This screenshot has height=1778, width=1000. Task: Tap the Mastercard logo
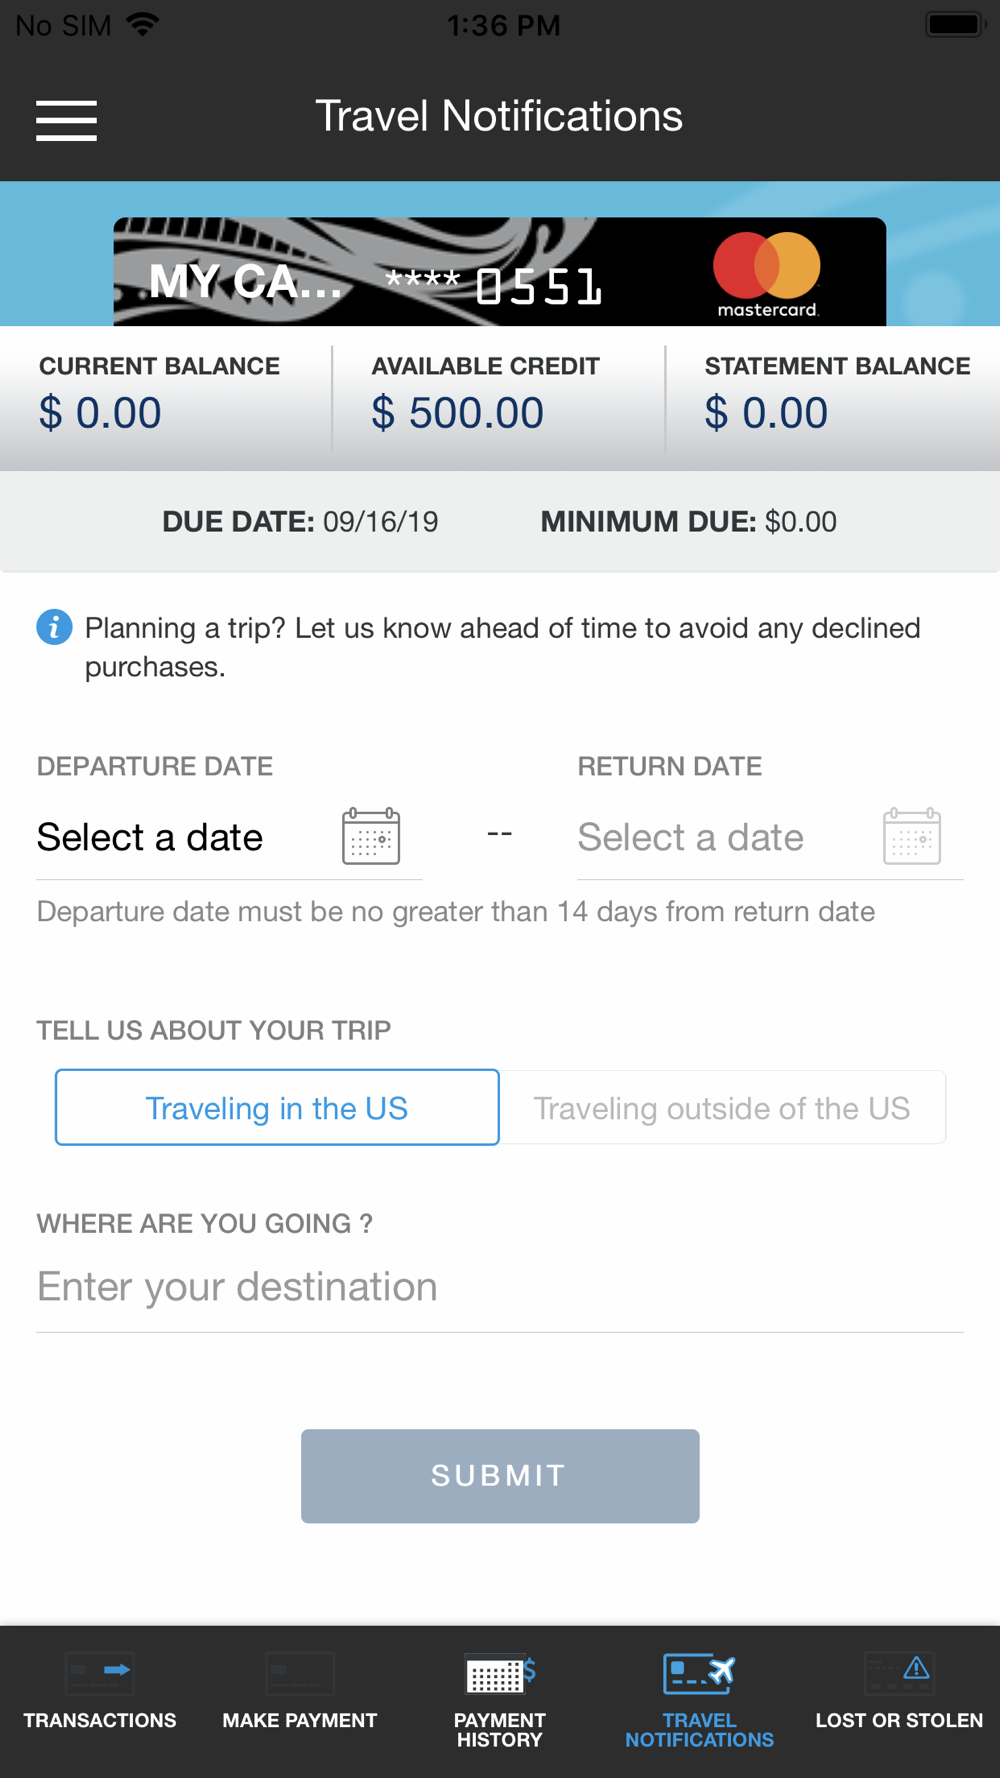pyautogui.click(x=767, y=273)
